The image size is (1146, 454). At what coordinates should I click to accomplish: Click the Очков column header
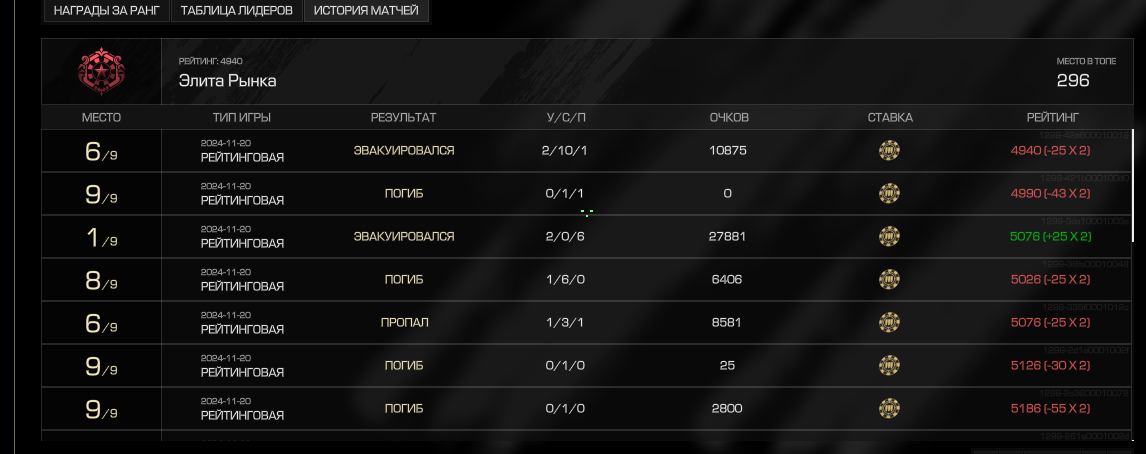[x=729, y=118]
